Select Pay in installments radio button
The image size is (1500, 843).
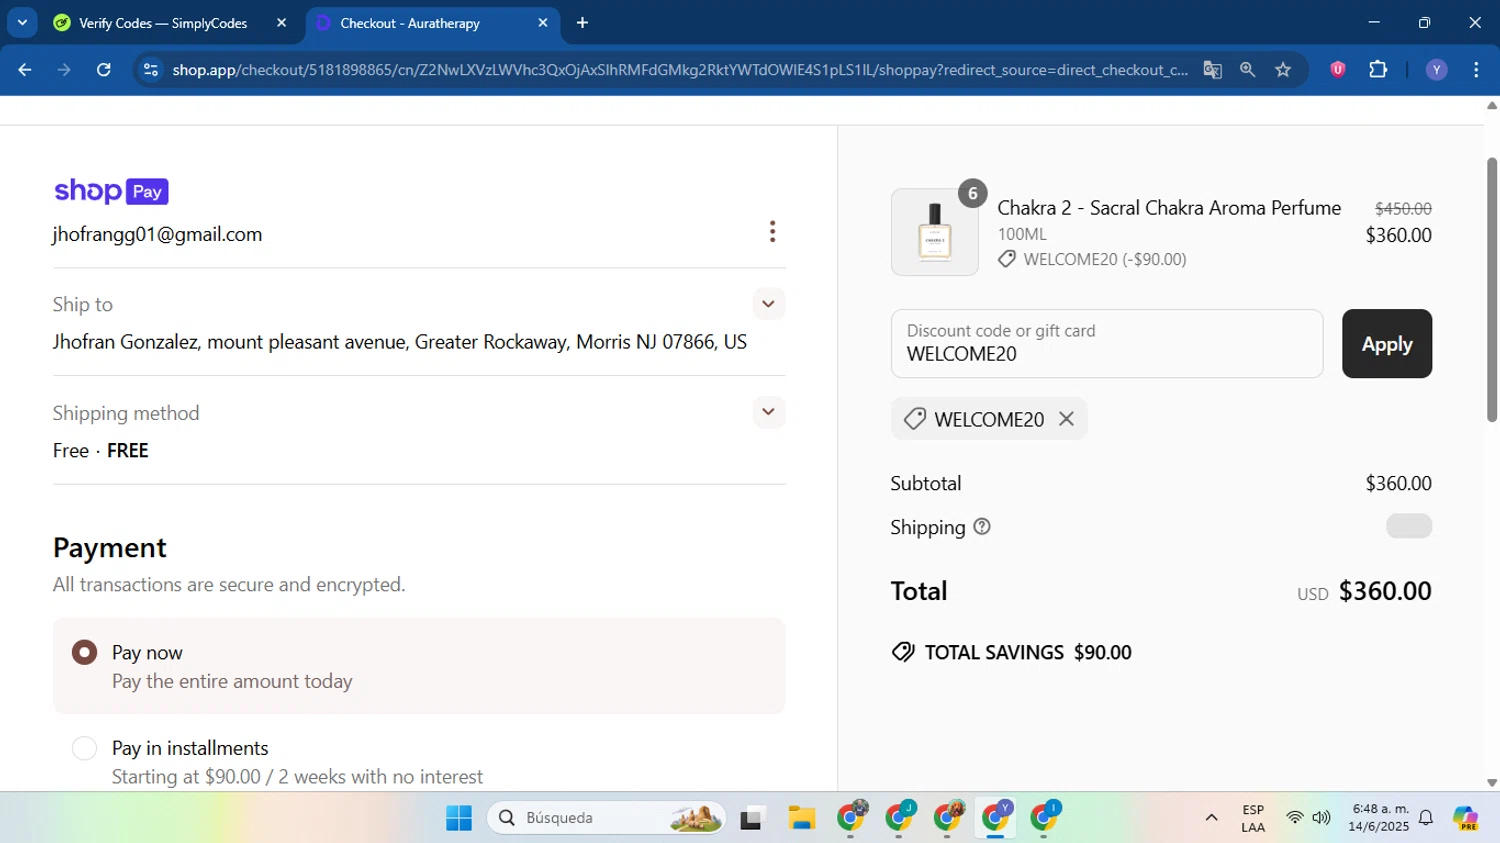[84, 748]
